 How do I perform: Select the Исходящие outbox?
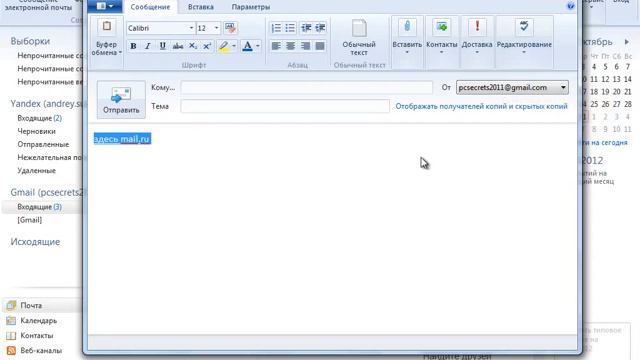pyautogui.click(x=35, y=242)
